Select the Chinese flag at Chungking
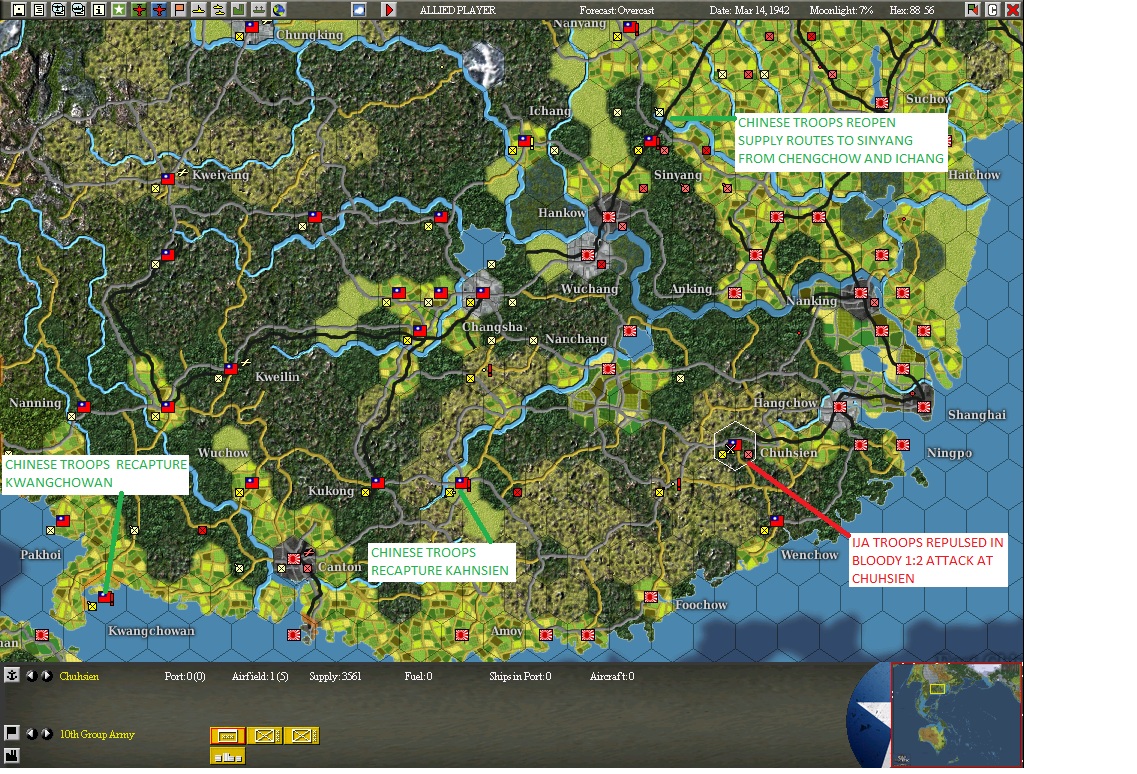1137x774 pixels. [x=251, y=28]
